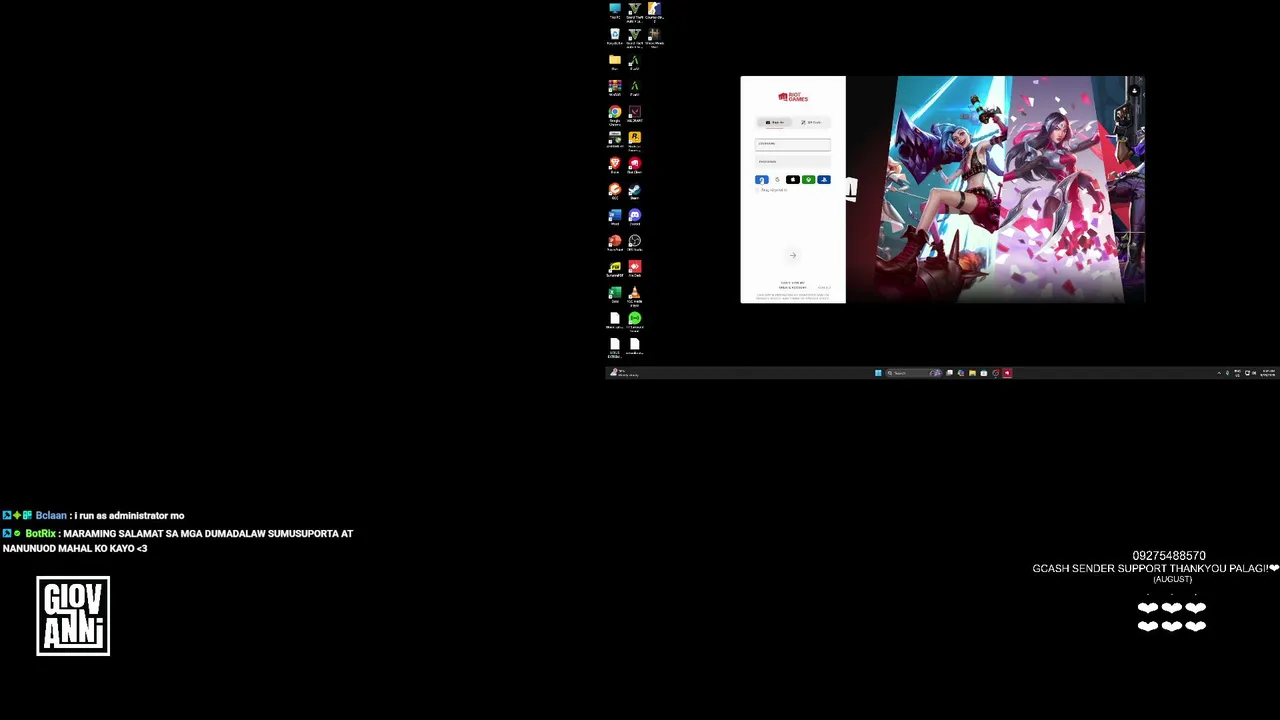Viewport: 1280px width, 720px height.
Task: Click the Riot Client taskbar icon
Action: (1007, 373)
